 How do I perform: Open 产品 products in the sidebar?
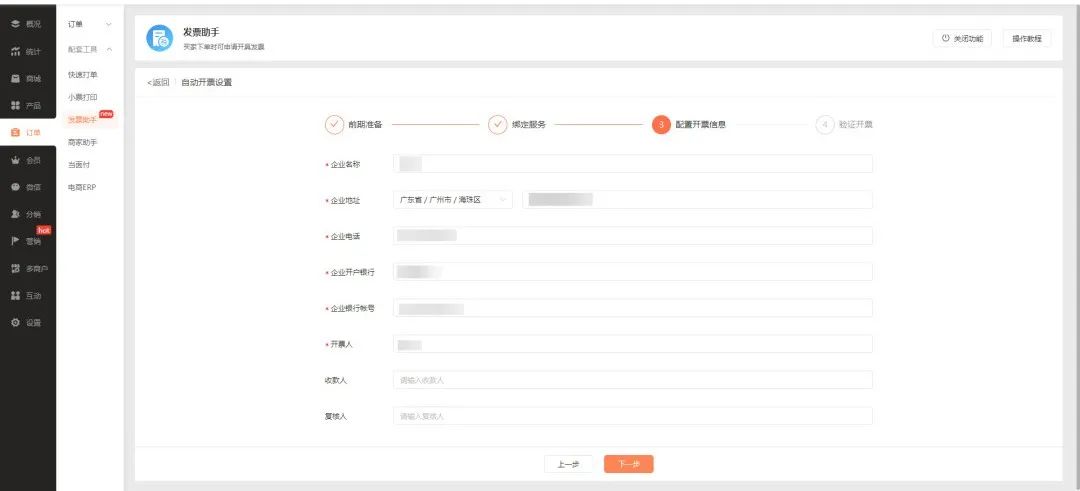[x=26, y=105]
